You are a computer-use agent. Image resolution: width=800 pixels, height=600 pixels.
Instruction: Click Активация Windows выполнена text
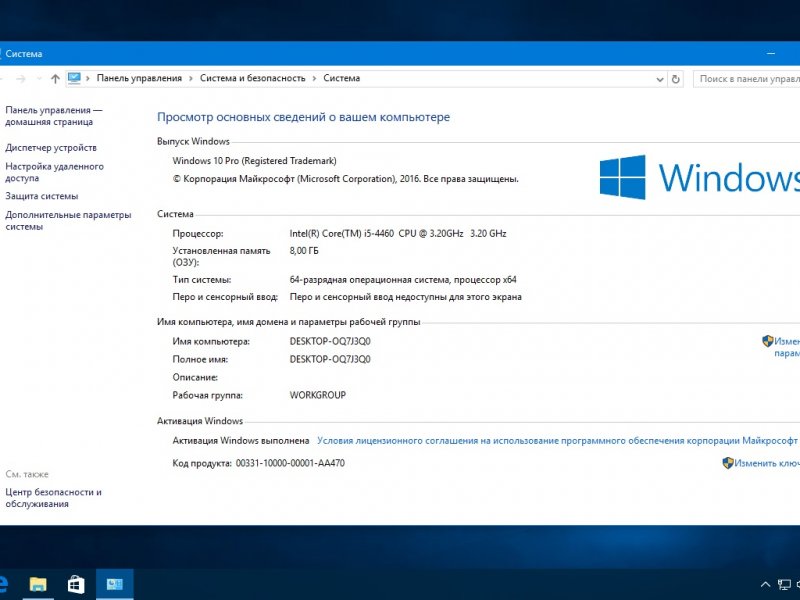coord(241,440)
